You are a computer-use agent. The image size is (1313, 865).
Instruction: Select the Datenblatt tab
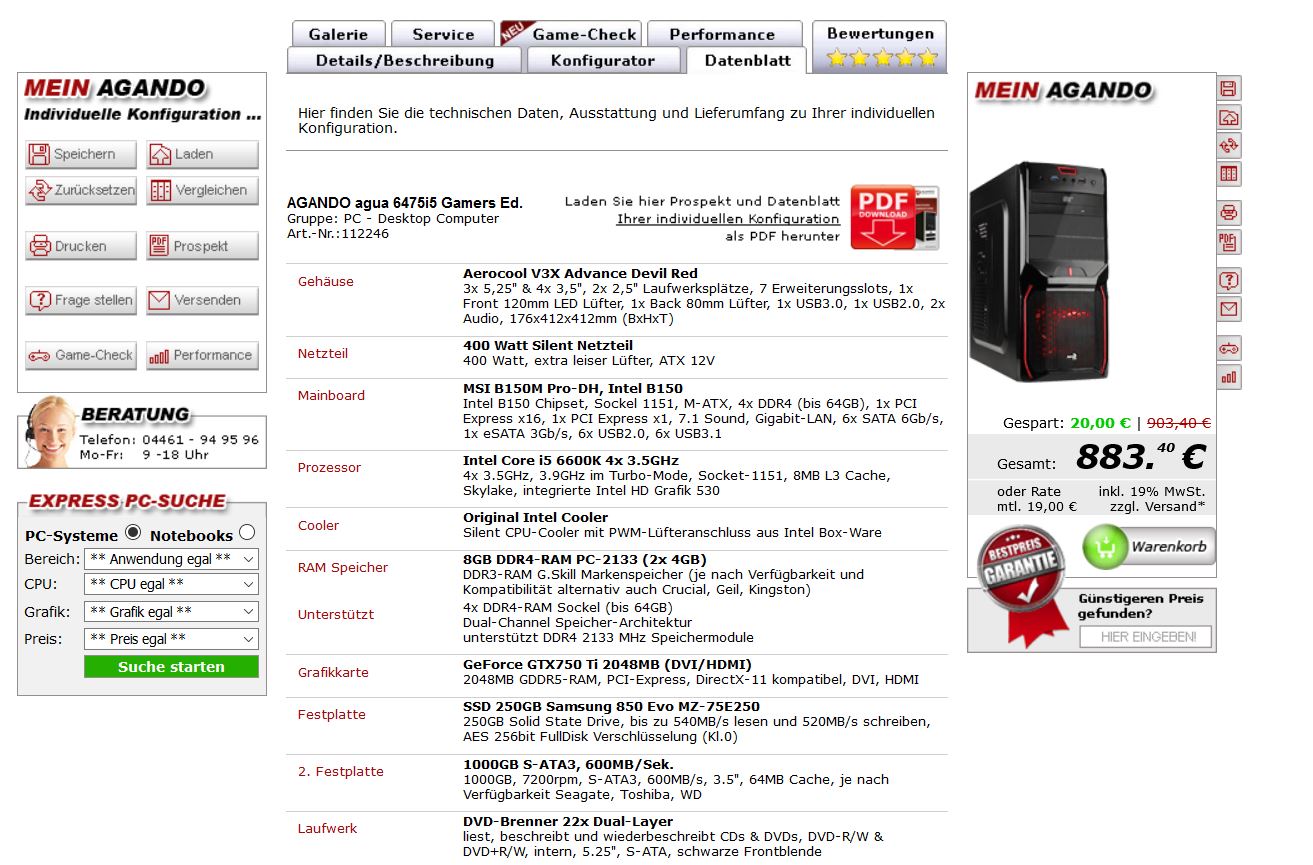click(x=747, y=60)
